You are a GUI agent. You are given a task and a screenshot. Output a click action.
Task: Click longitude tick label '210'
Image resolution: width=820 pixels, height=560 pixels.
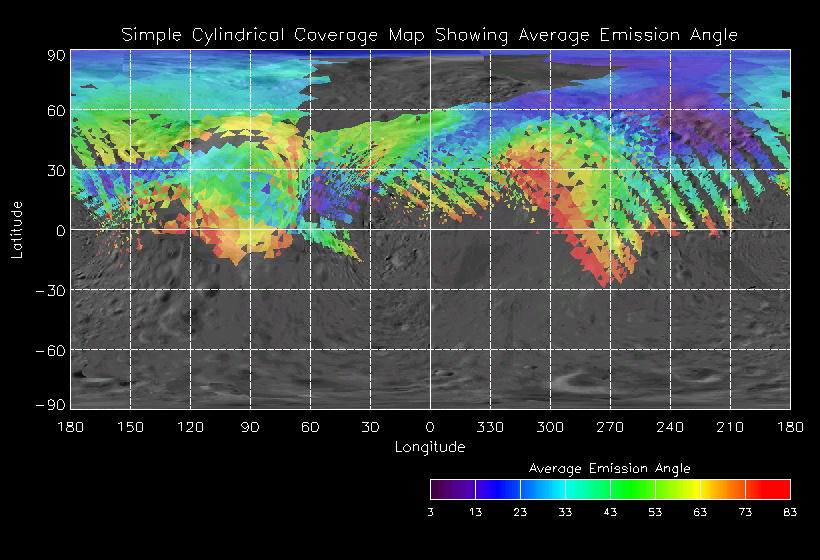click(x=730, y=427)
